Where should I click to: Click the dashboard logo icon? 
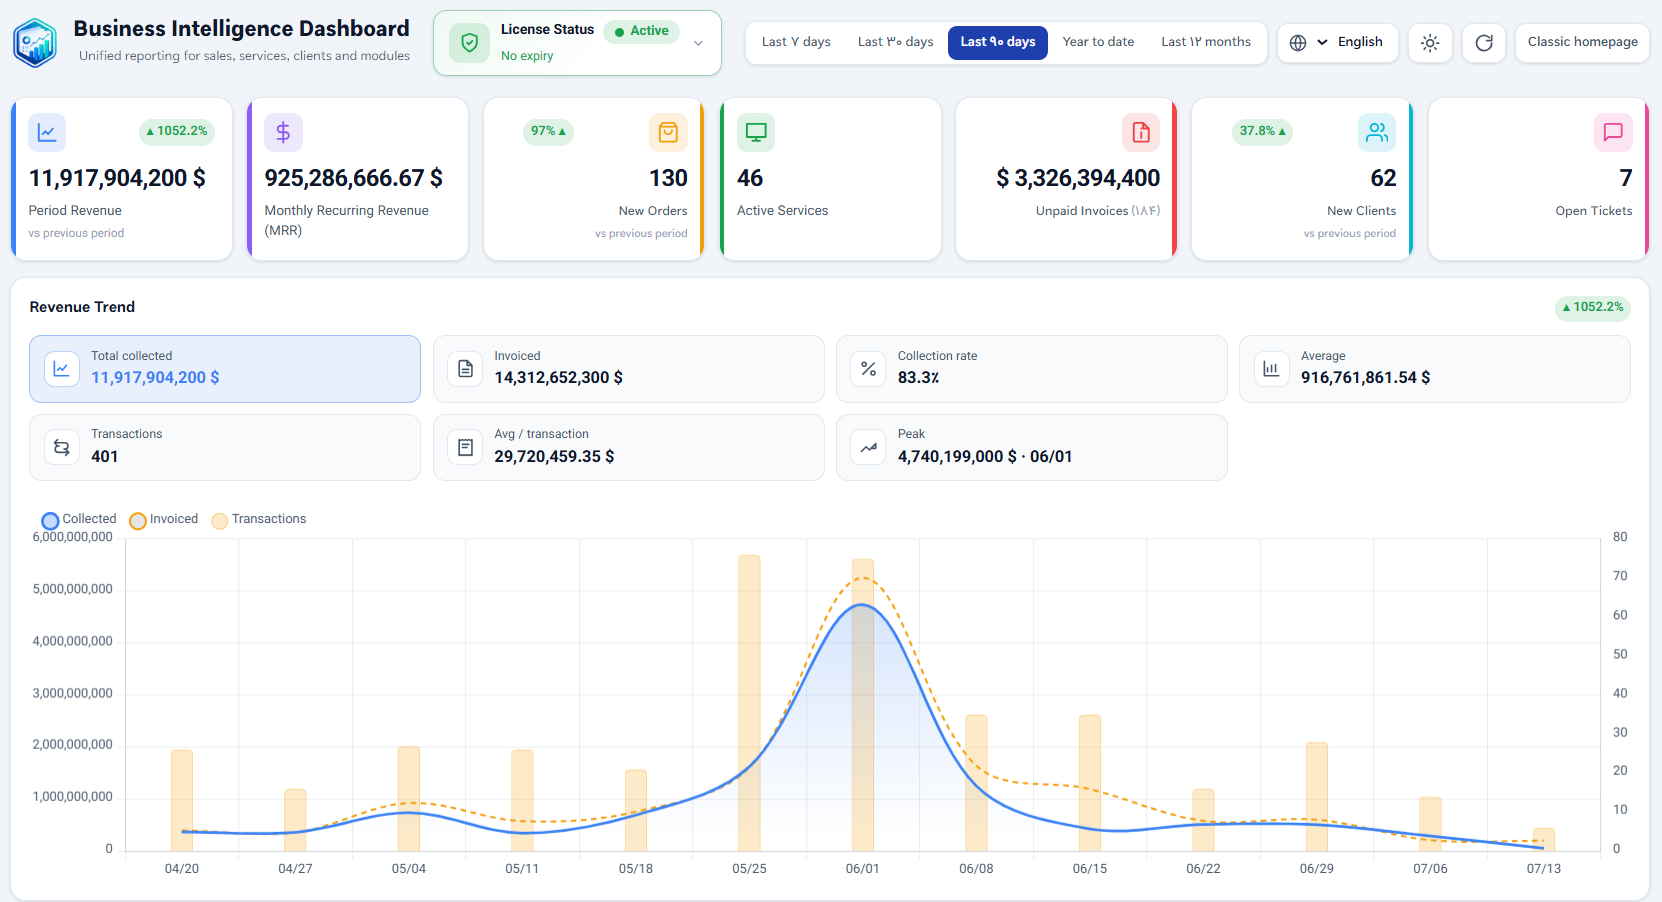tap(35, 43)
